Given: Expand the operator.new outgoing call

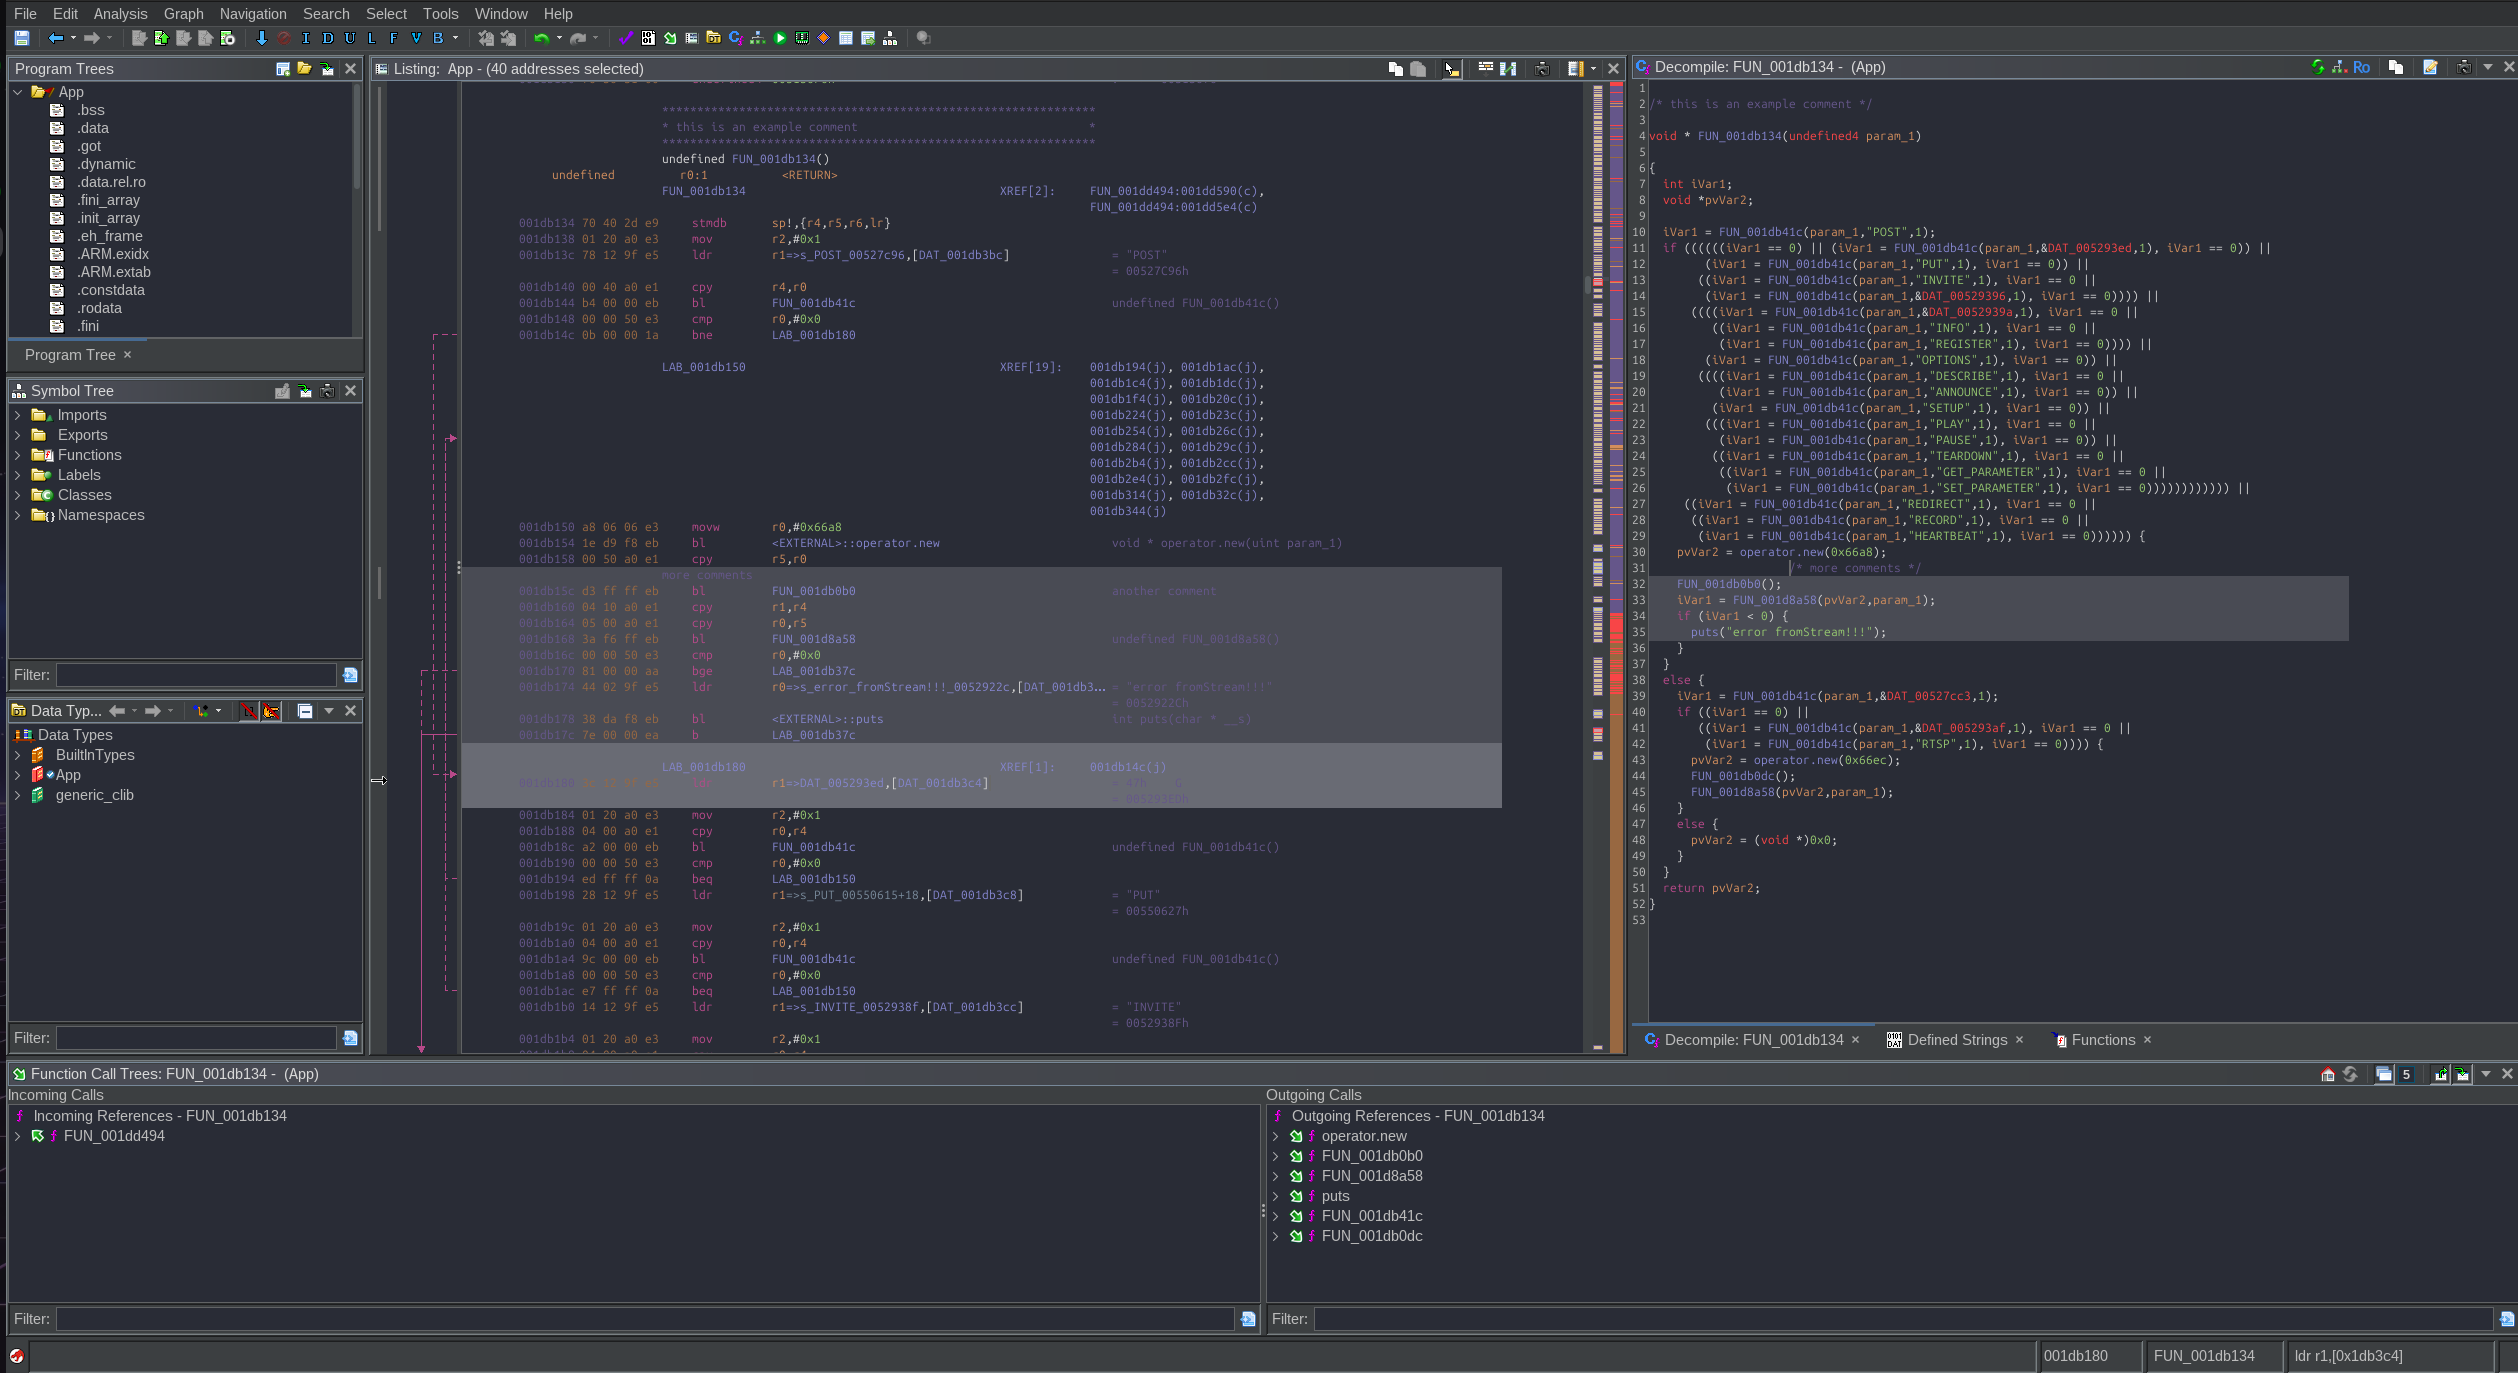Looking at the screenshot, I should pyautogui.click(x=1275, y=1136).
